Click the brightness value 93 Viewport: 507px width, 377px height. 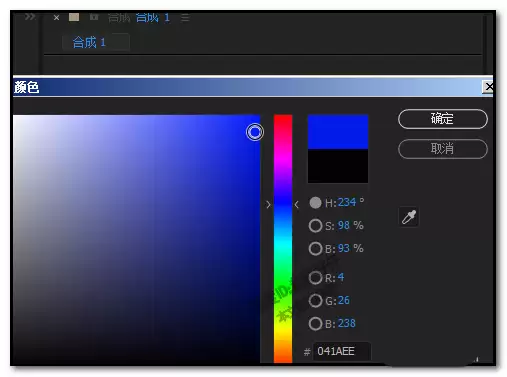pos(344,248)
